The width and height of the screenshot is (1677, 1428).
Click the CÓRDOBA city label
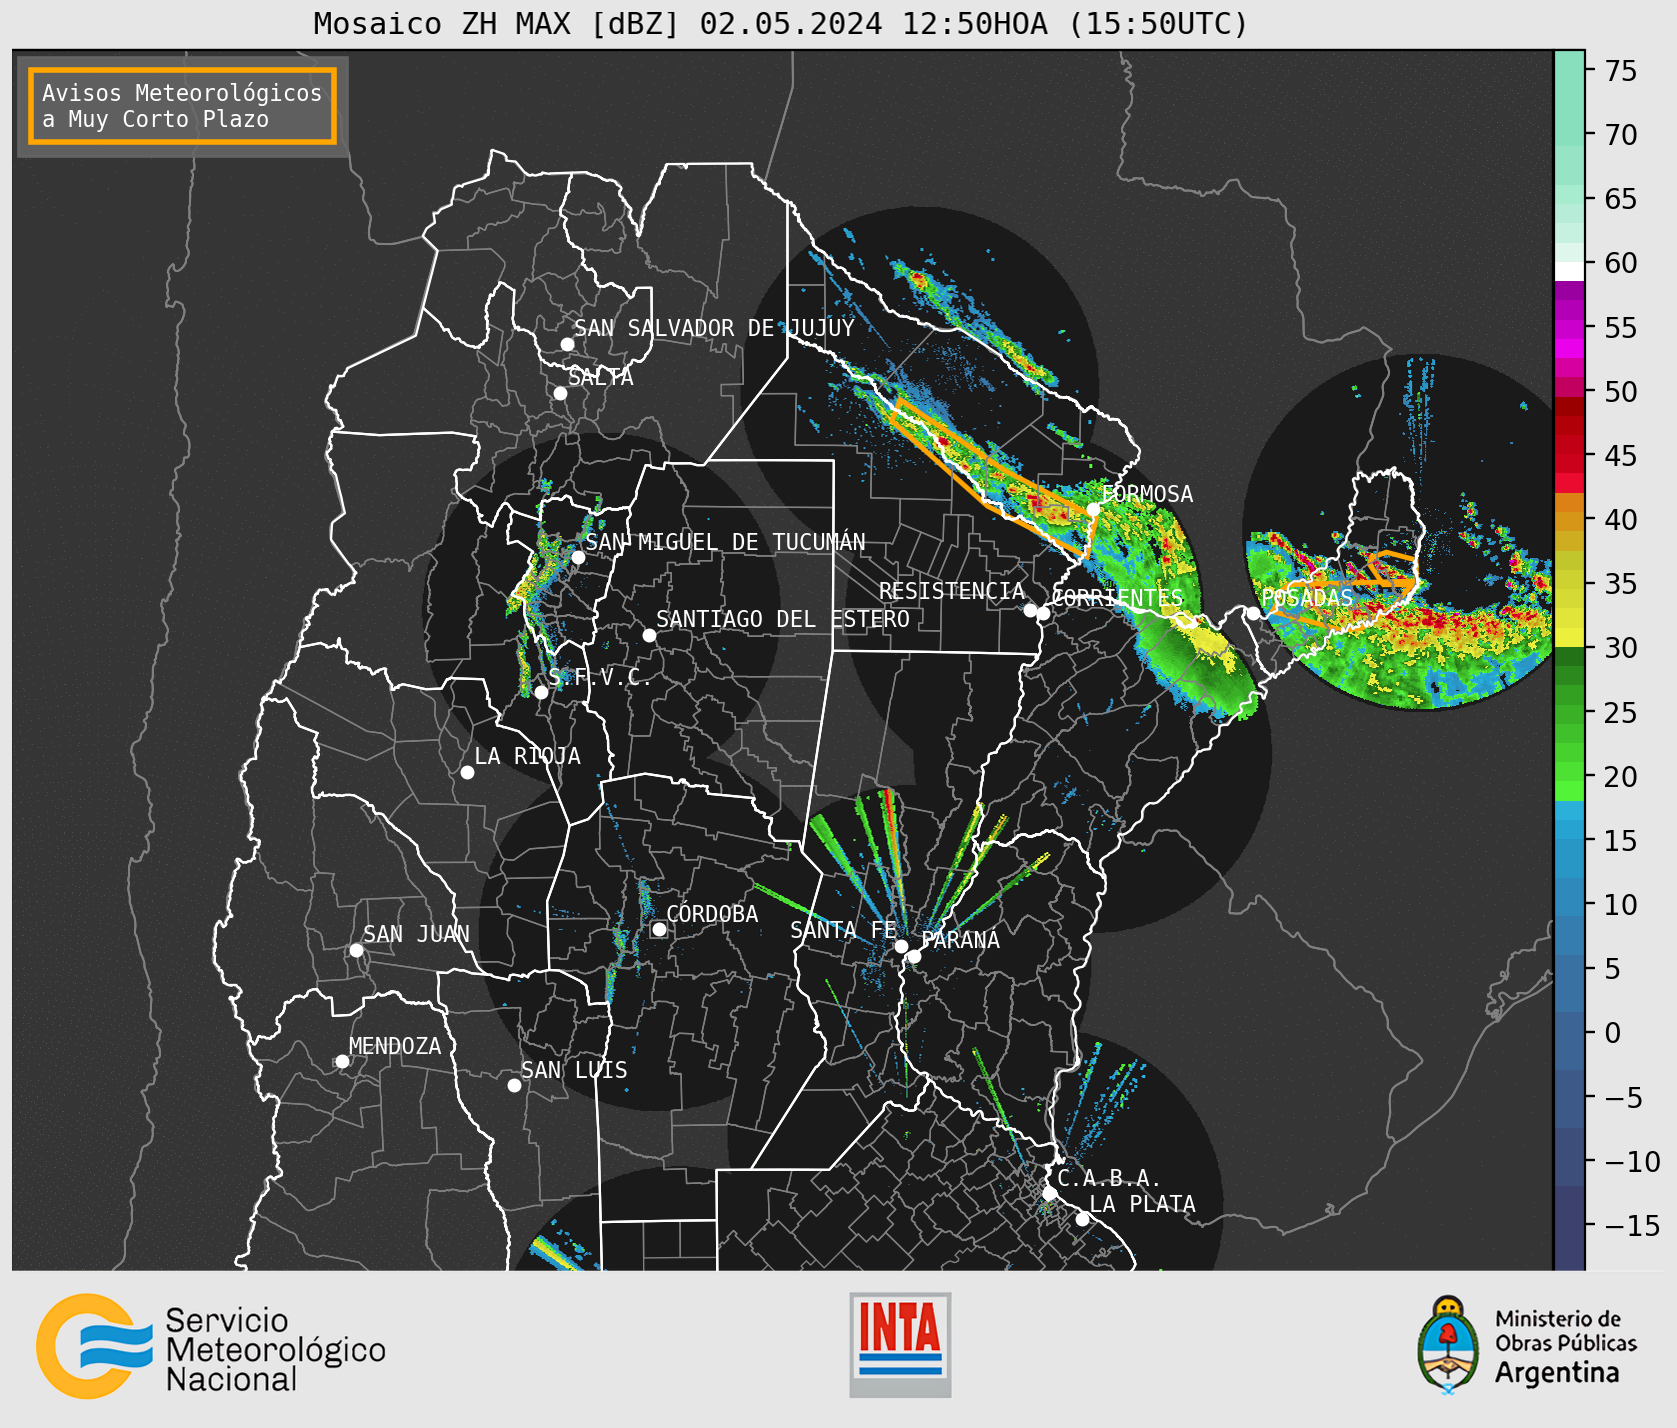coord(712,914)
